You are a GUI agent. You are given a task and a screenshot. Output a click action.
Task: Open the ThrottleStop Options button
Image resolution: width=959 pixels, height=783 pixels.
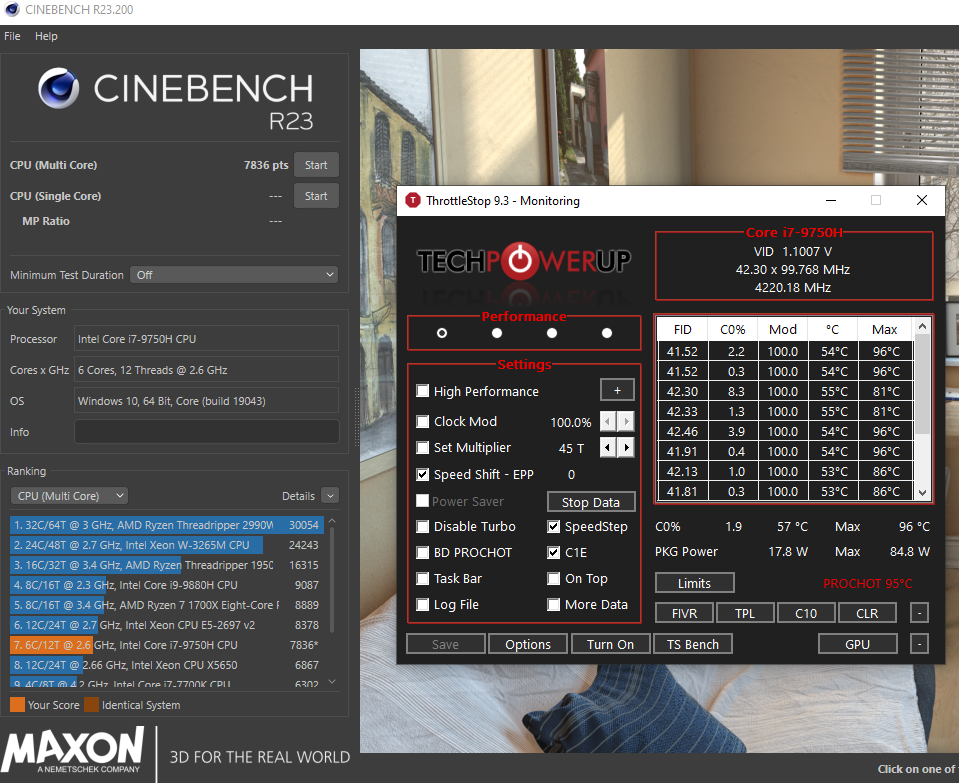point(528,644)
